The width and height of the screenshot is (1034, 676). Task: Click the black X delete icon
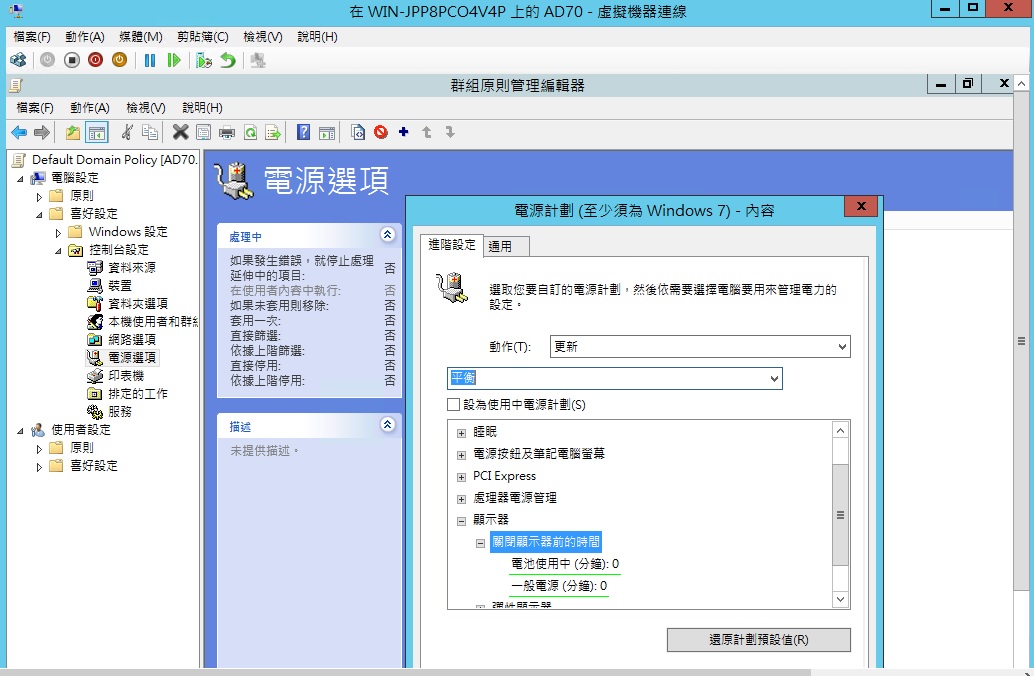tap(180, 132)
